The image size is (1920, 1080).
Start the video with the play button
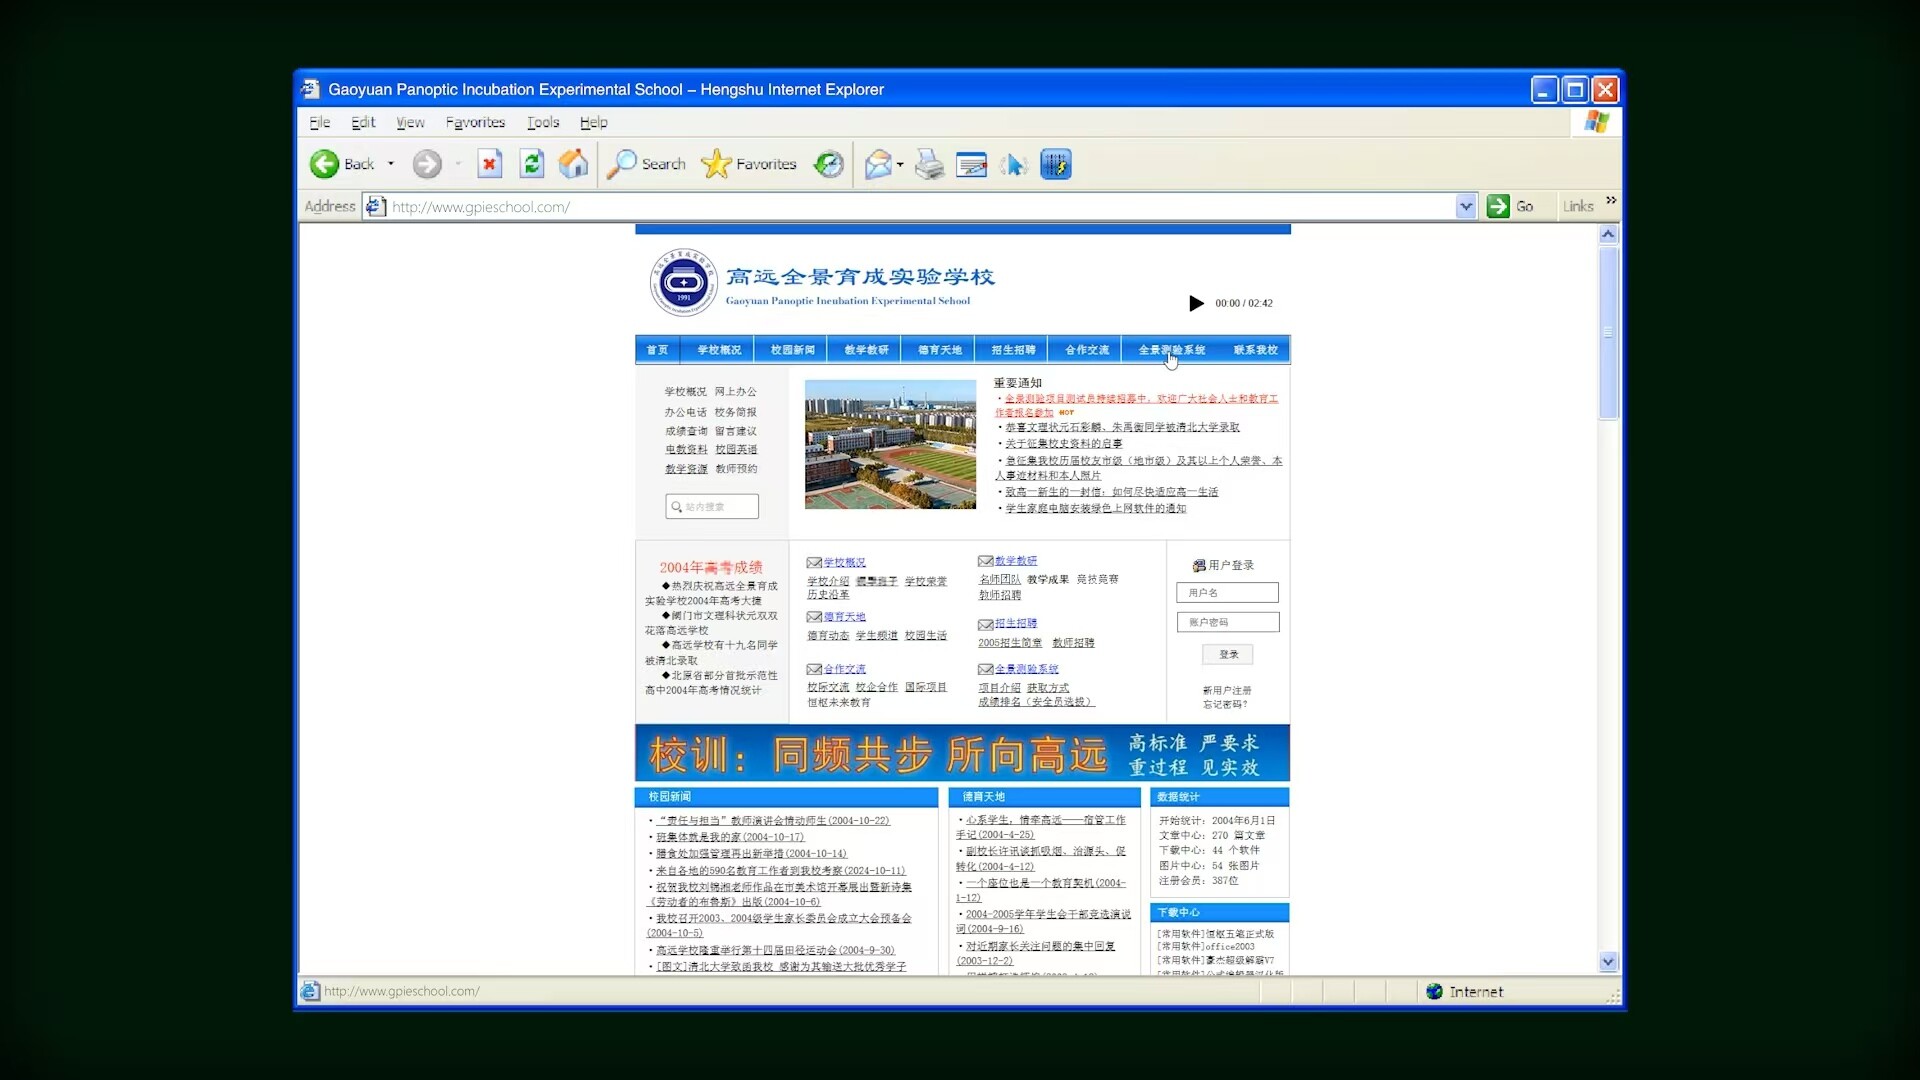coord(1196,303)
